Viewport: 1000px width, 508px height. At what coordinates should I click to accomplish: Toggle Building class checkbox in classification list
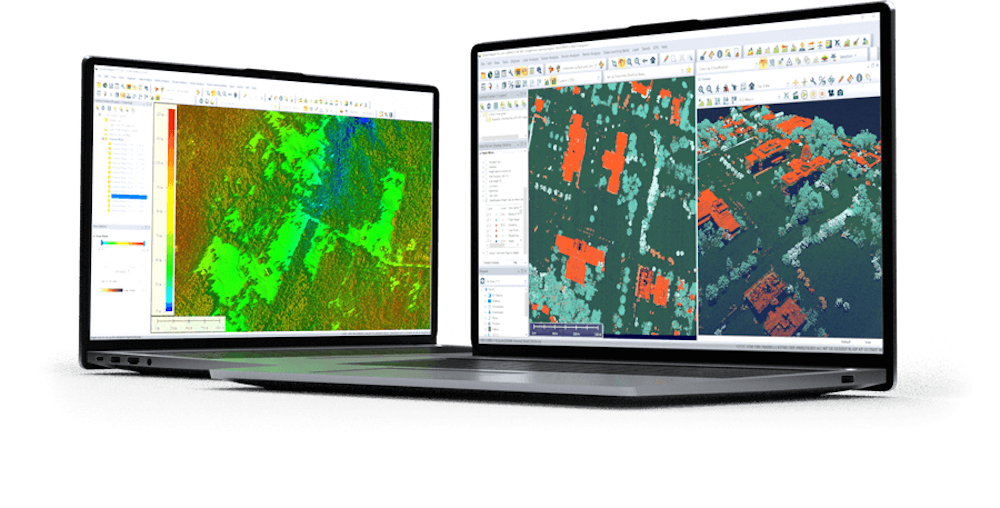point(488,224)
